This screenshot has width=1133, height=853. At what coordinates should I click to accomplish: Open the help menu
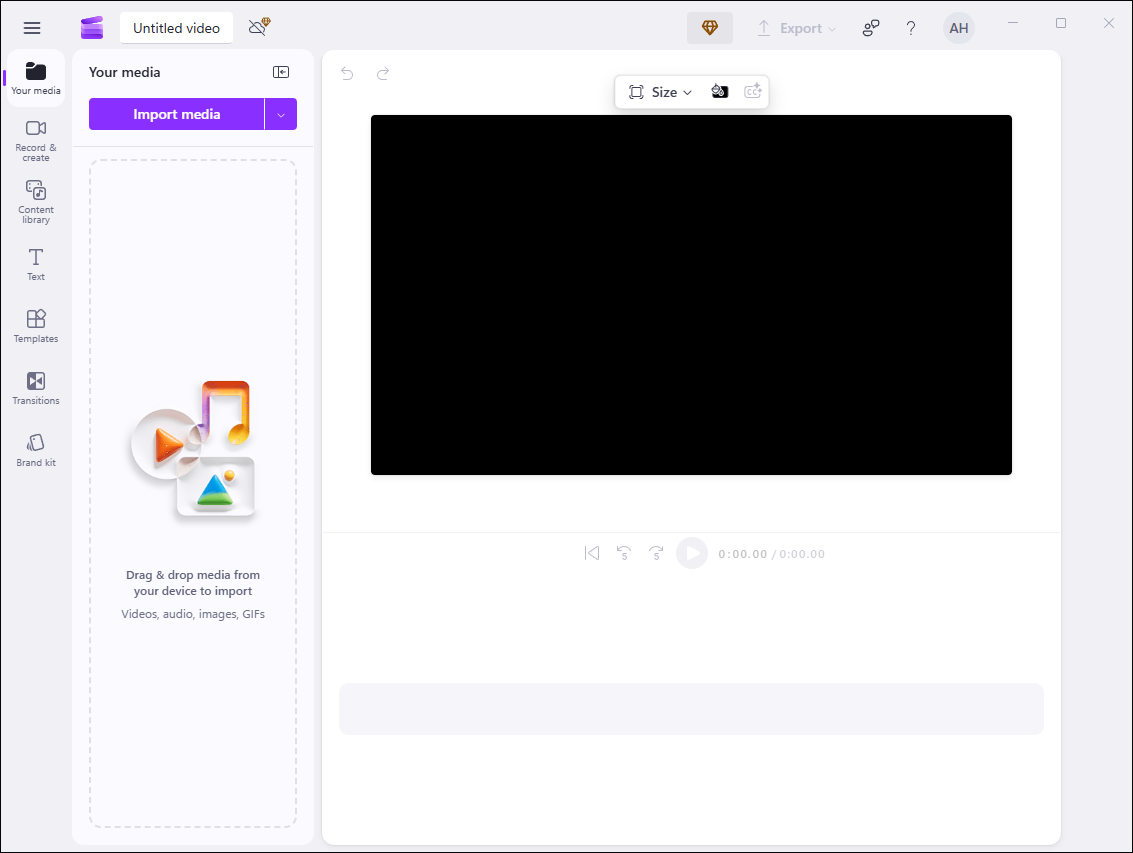pos(910,28)
